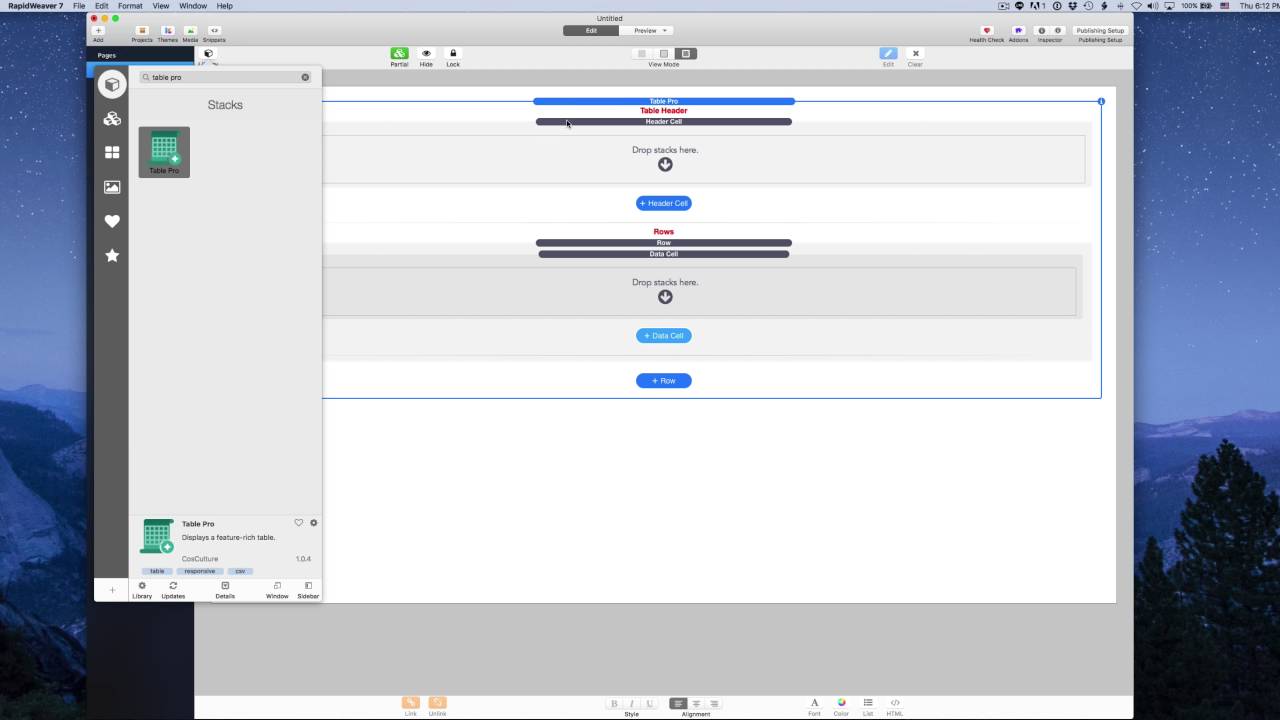
Task: Open the Window menu
Action: [x=193, y=6]
